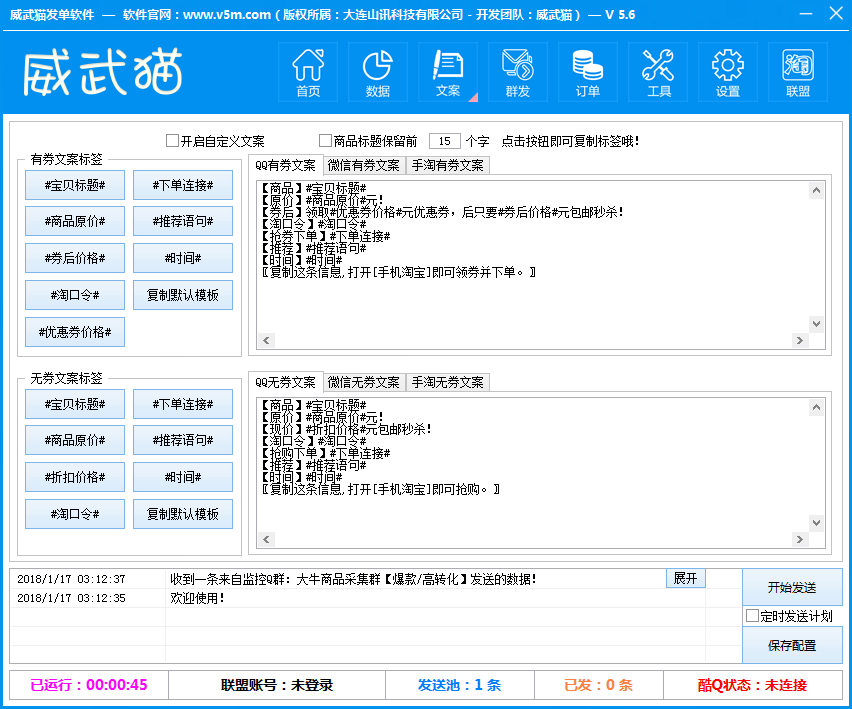852x709 pixels.
Task: Click the 群发 mass-send icon
Action: pyautogui.click(x=518, y=72)
